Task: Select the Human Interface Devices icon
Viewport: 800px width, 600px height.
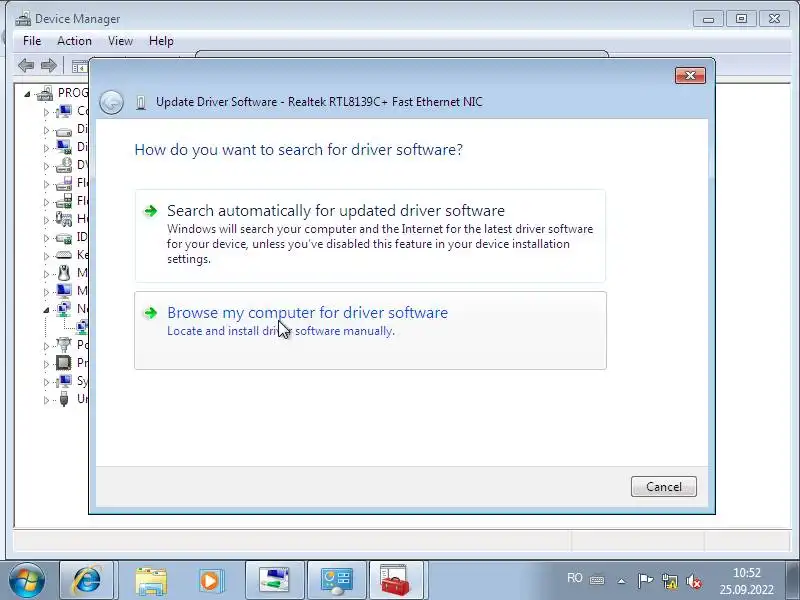Action: pyautogui.click(x=64, y=219)
